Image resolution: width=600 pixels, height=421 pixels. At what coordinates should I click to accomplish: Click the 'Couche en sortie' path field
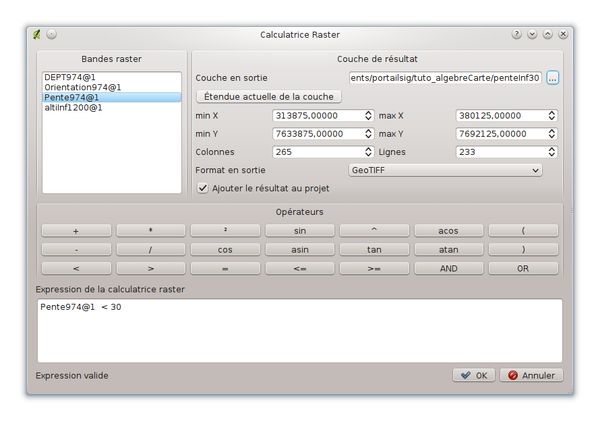444,78
